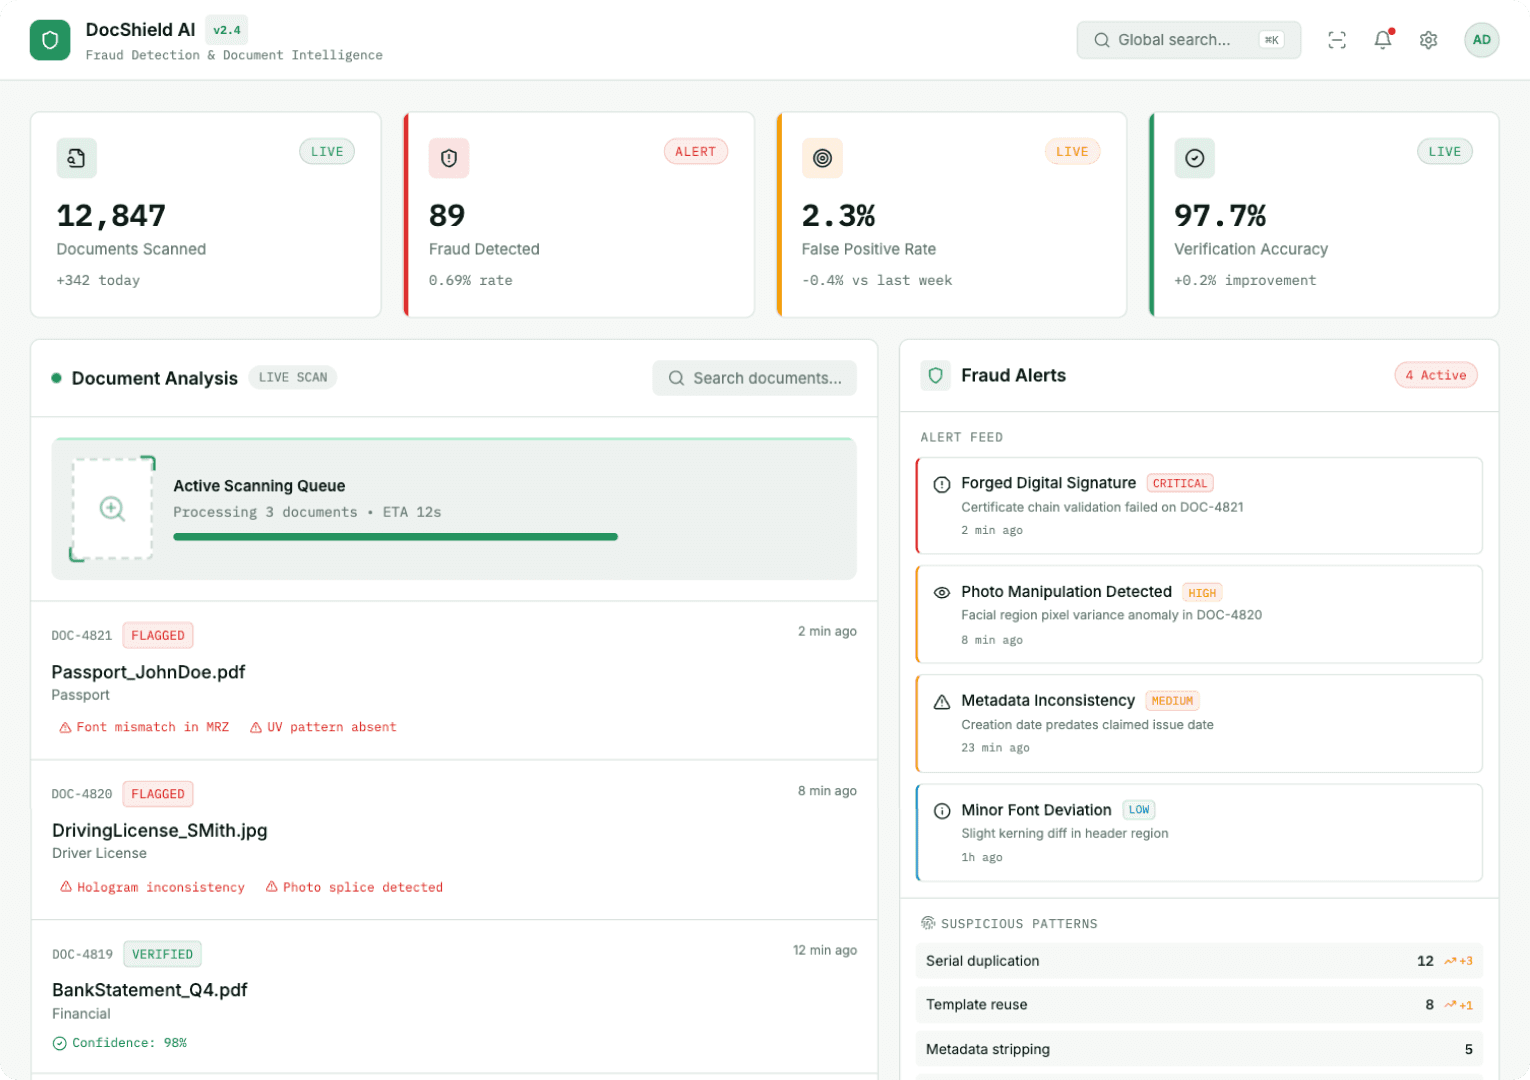Click the eye icon on Photo Manipulation alert

coord(941,592)
